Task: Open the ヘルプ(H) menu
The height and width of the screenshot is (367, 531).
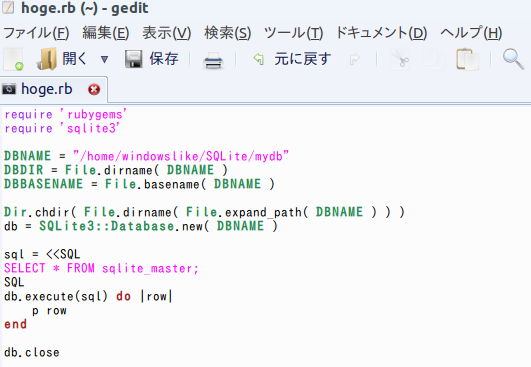Action: pyautogui.click(x=471, y=33)
